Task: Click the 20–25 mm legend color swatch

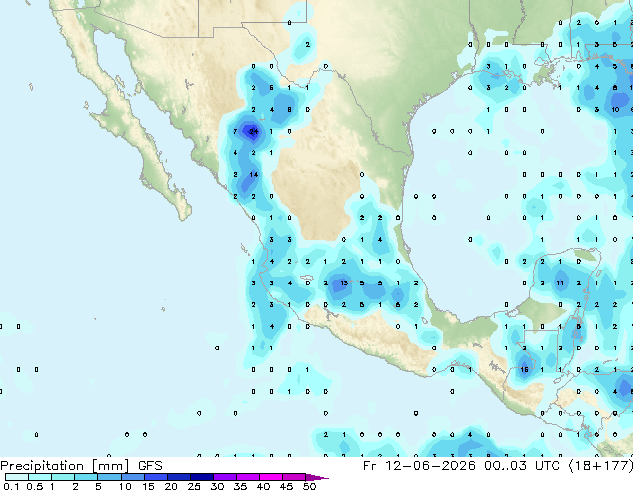Action: click(178, 477)
